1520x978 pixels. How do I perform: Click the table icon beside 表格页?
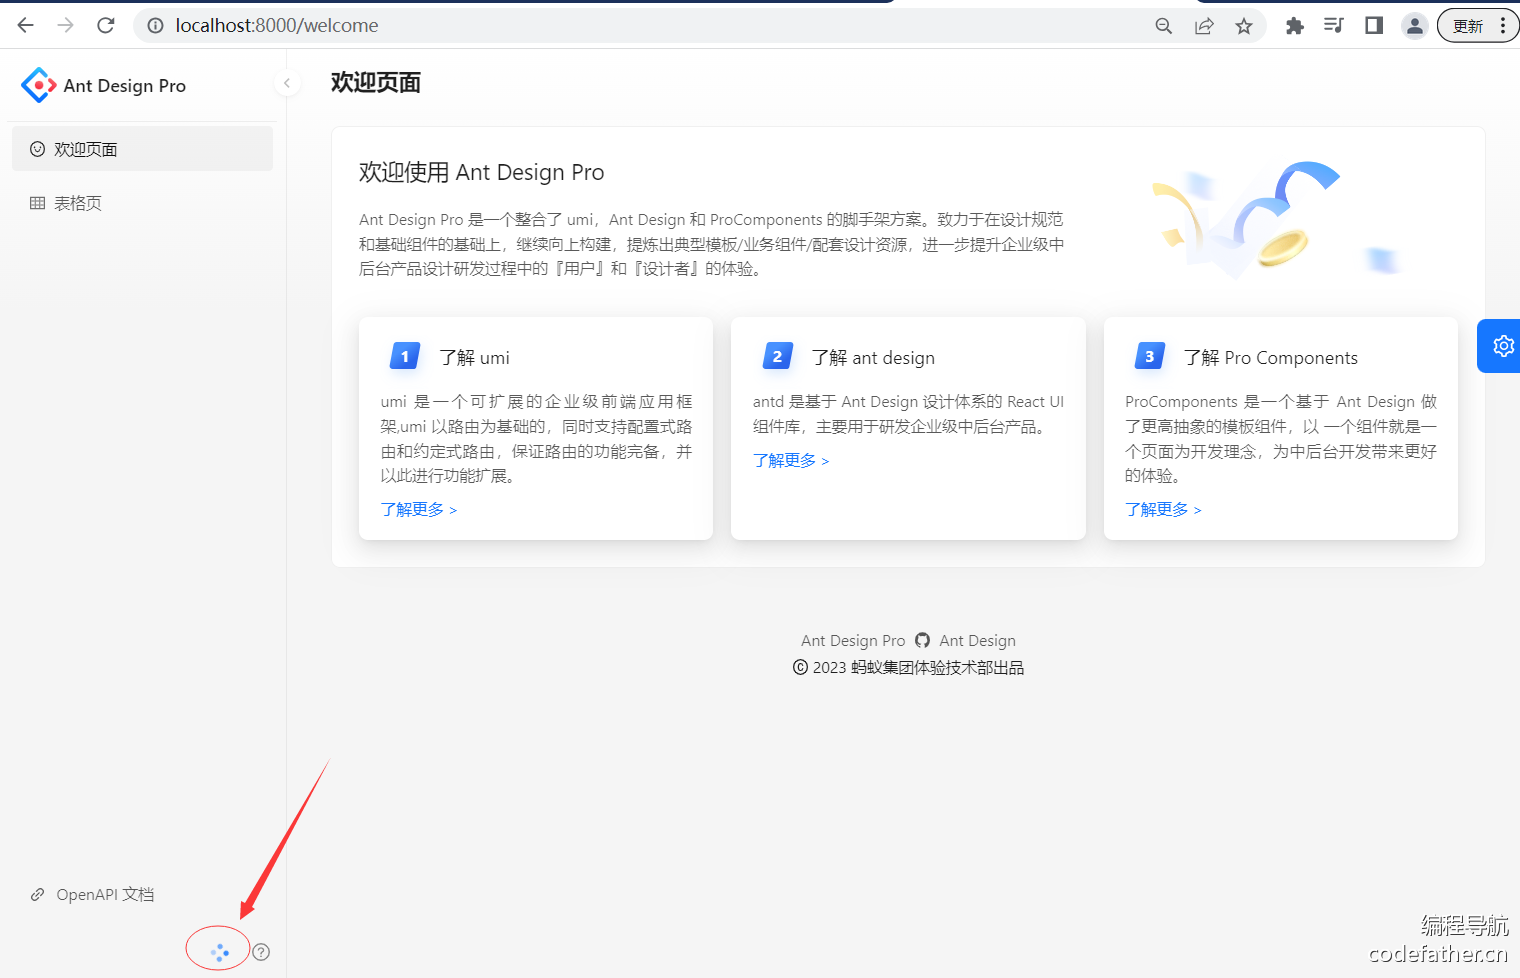coord(37,203)
